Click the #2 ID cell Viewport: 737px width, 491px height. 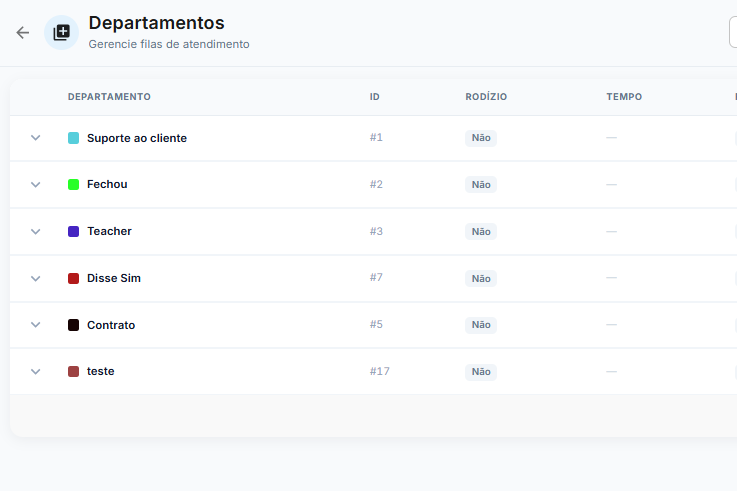click(x=376, y=184)
